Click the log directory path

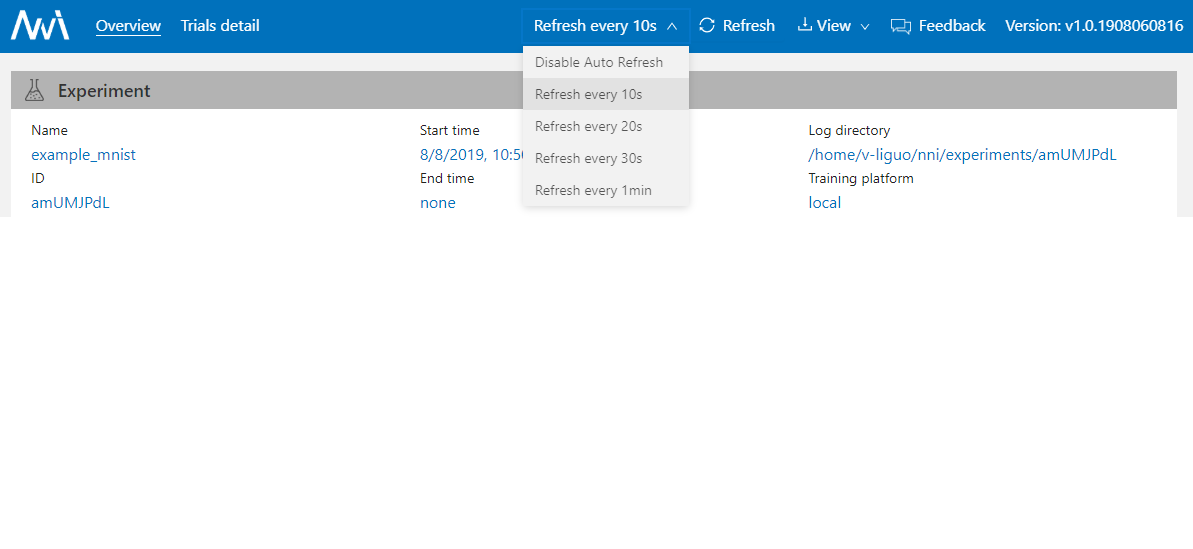tap(962, 155)
